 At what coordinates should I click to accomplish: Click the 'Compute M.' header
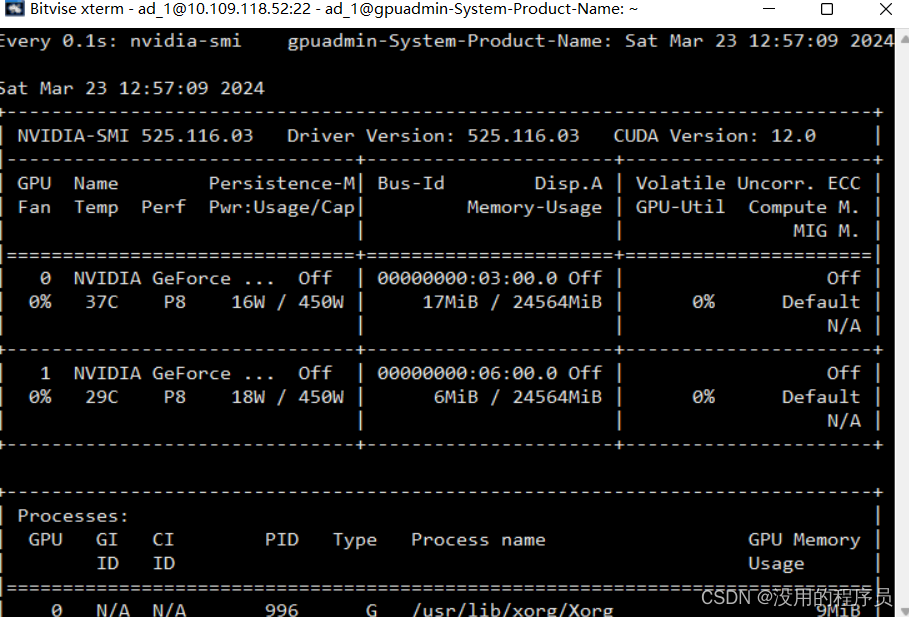(804, 207)
